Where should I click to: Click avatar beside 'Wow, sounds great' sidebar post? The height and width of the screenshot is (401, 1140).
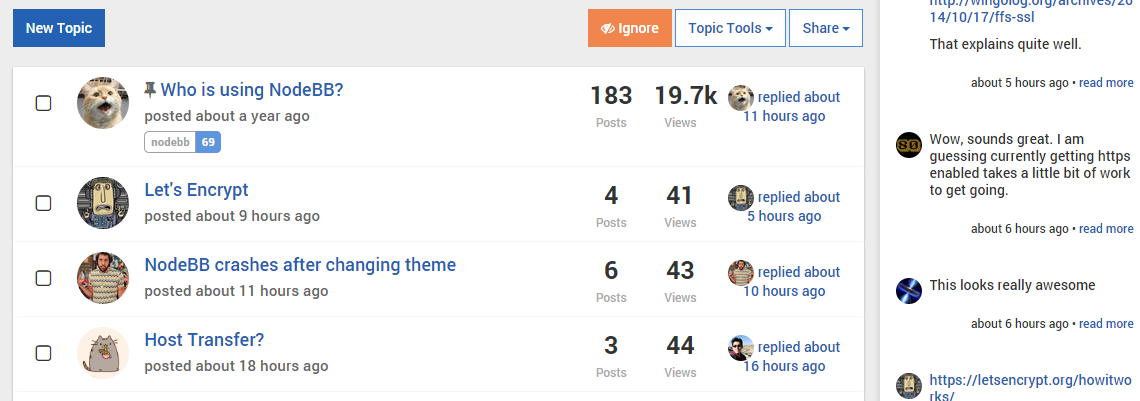click(908, 144)
